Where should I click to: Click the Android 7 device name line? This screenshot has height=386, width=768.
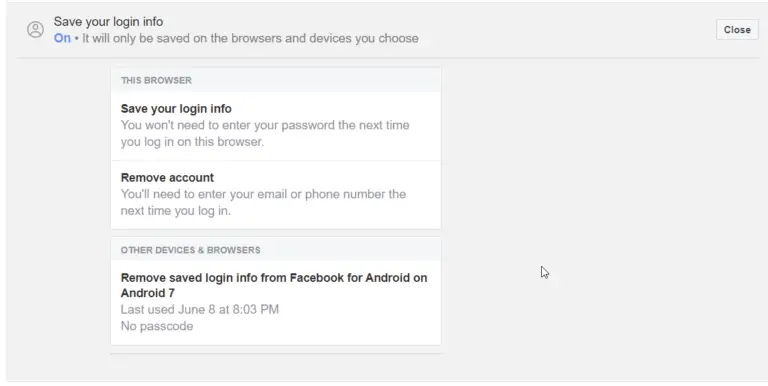pyautogui.click(x=147, y=293)
